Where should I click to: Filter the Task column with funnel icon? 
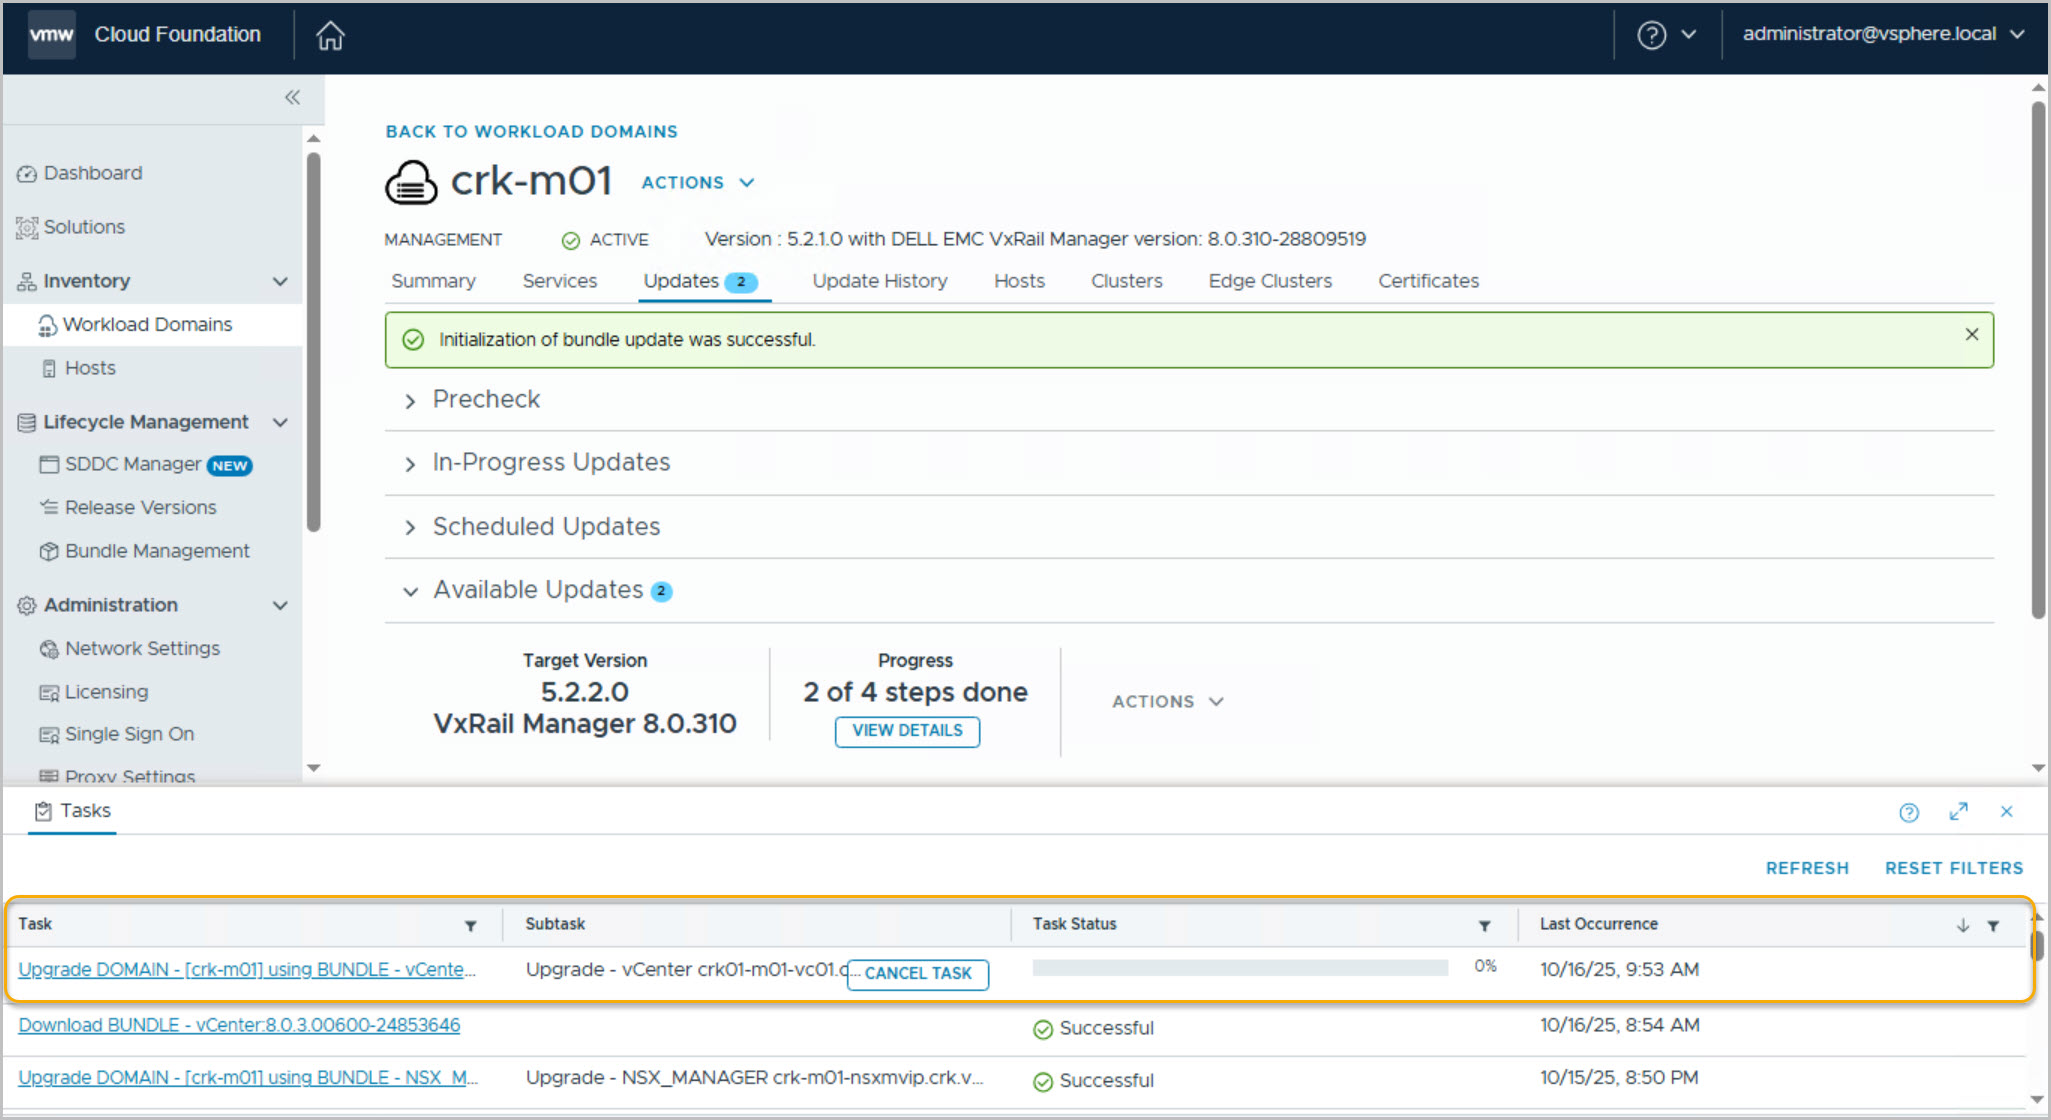tap(470, 926)
